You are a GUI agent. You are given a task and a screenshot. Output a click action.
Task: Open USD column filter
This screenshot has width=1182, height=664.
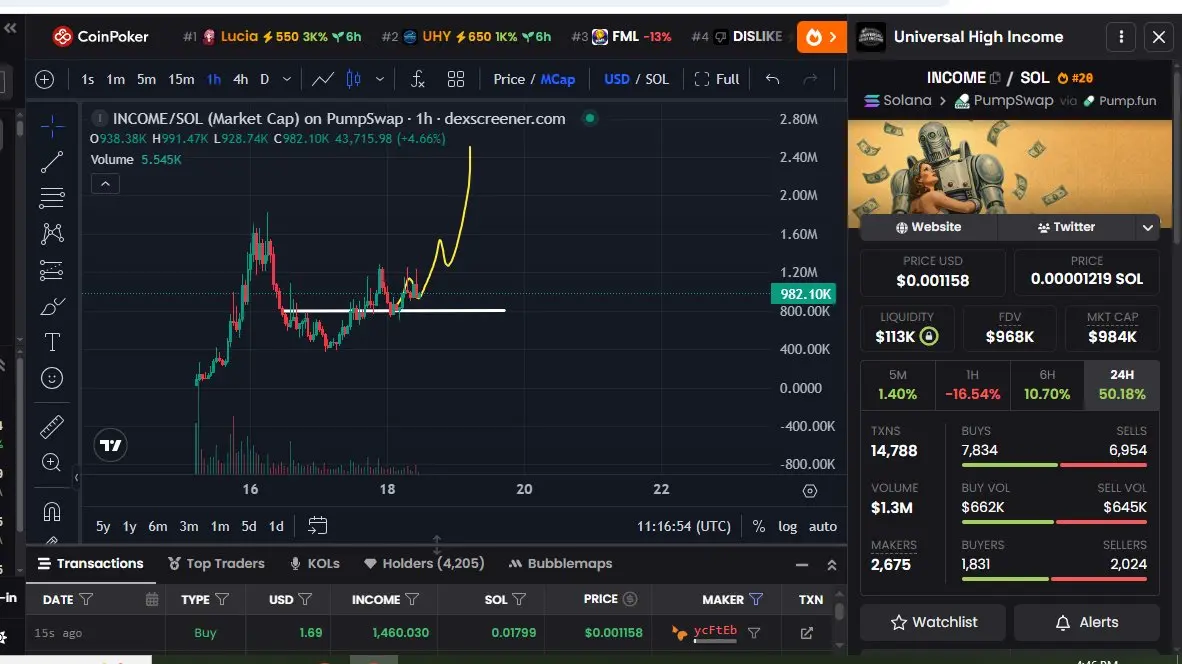305,599
